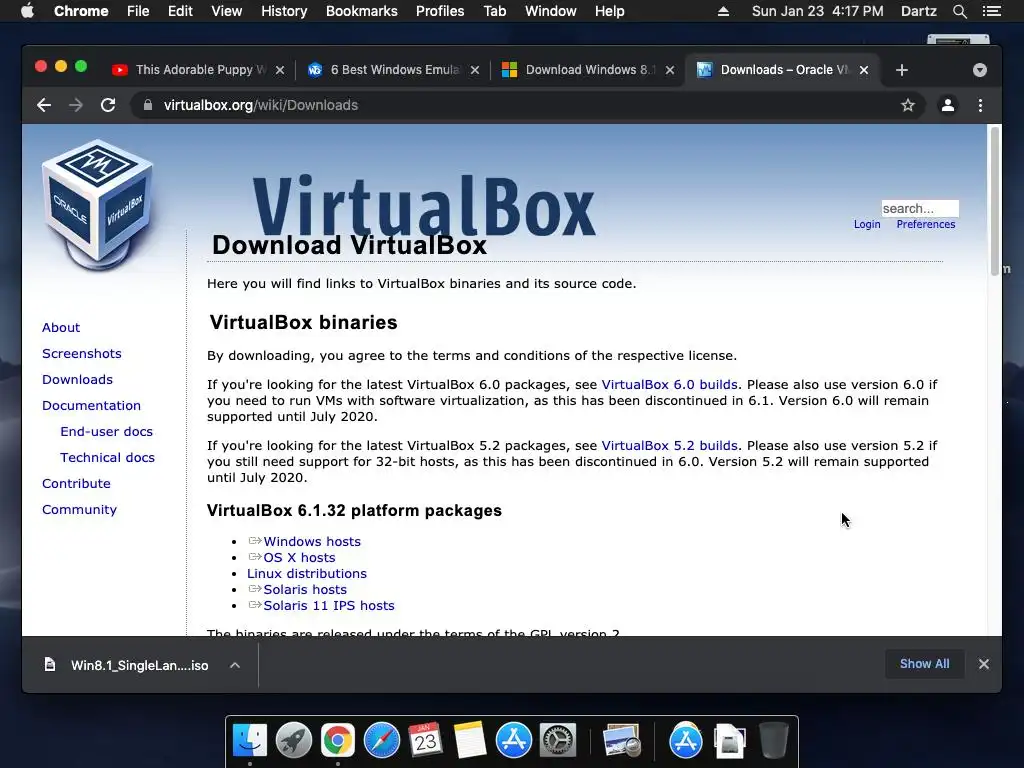Close the 6 Best Windows Emulators tab
Viewport: 1024px width, 768px height.
click(x=475, y=70)
